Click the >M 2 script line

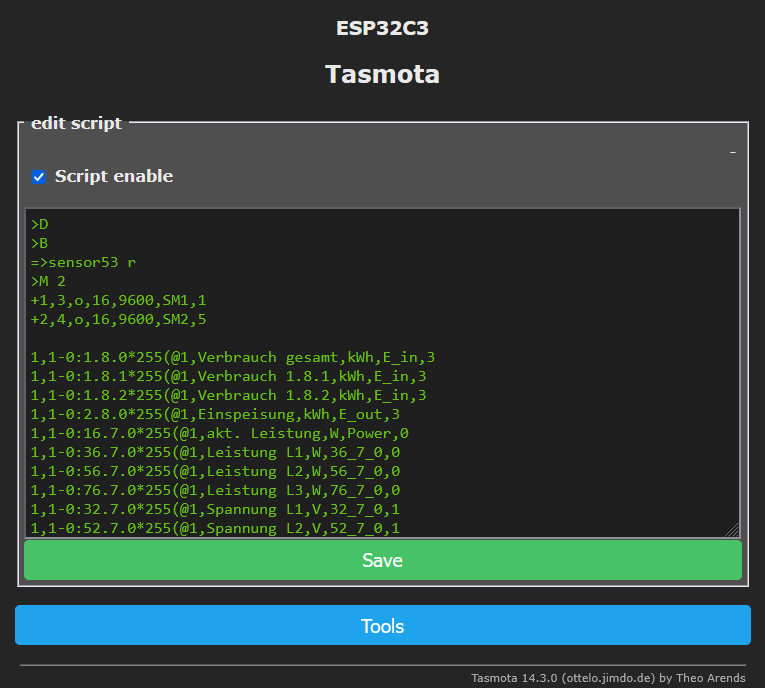50,281
